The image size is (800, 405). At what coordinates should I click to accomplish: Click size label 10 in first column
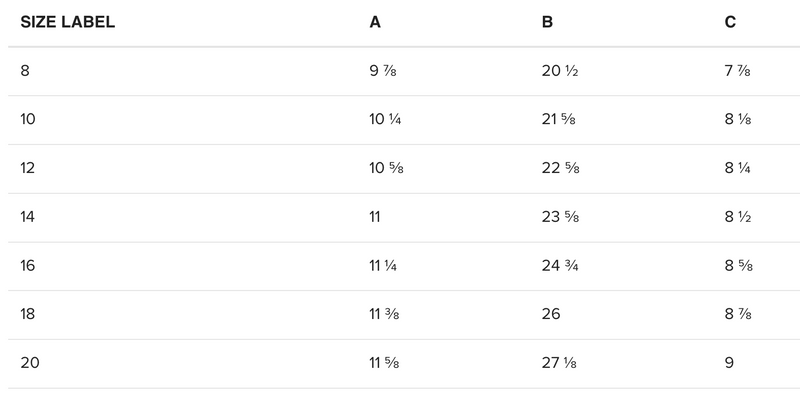pyautogui.click(x=28, y=120)
